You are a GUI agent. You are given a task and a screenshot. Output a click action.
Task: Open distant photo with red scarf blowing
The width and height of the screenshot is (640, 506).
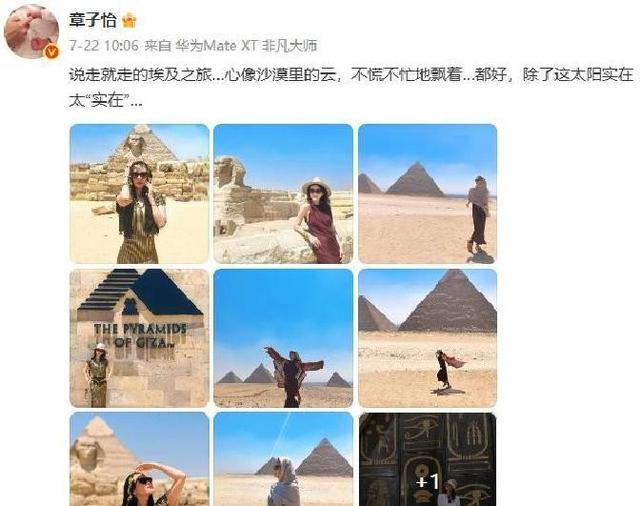pos(427,338)
